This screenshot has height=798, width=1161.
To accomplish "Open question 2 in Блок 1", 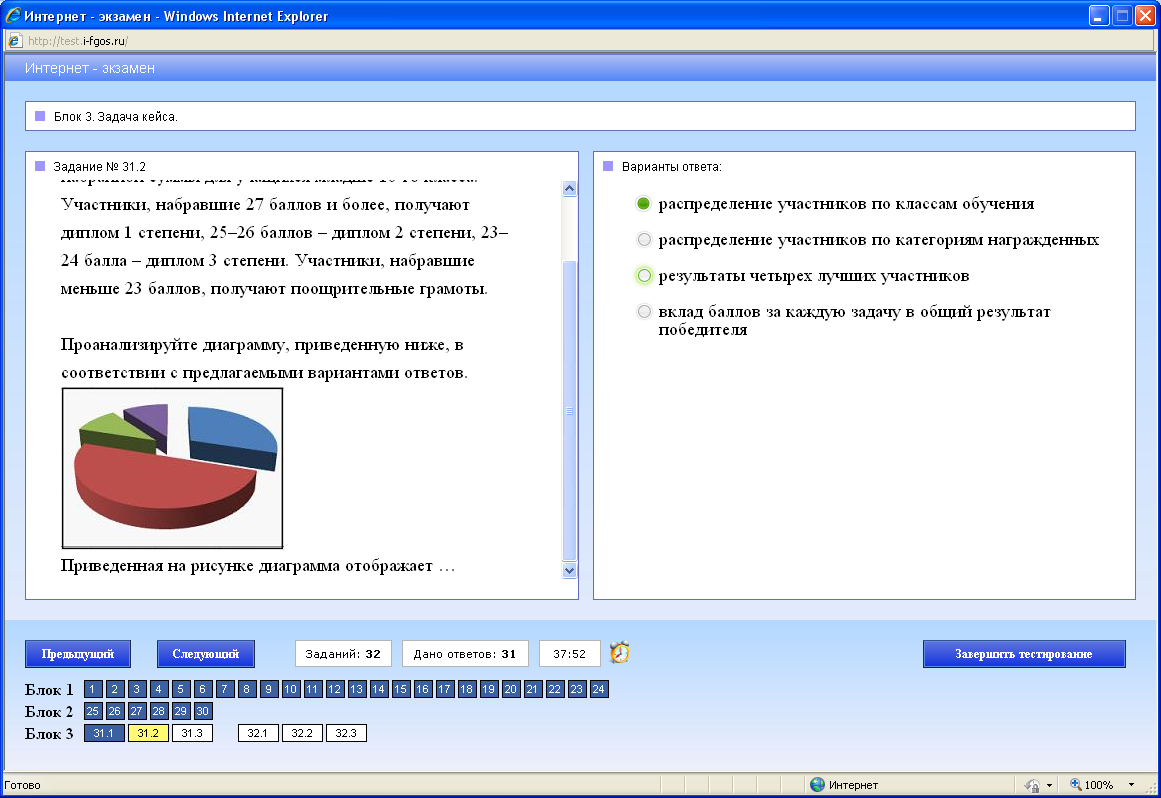I will 115,689.
